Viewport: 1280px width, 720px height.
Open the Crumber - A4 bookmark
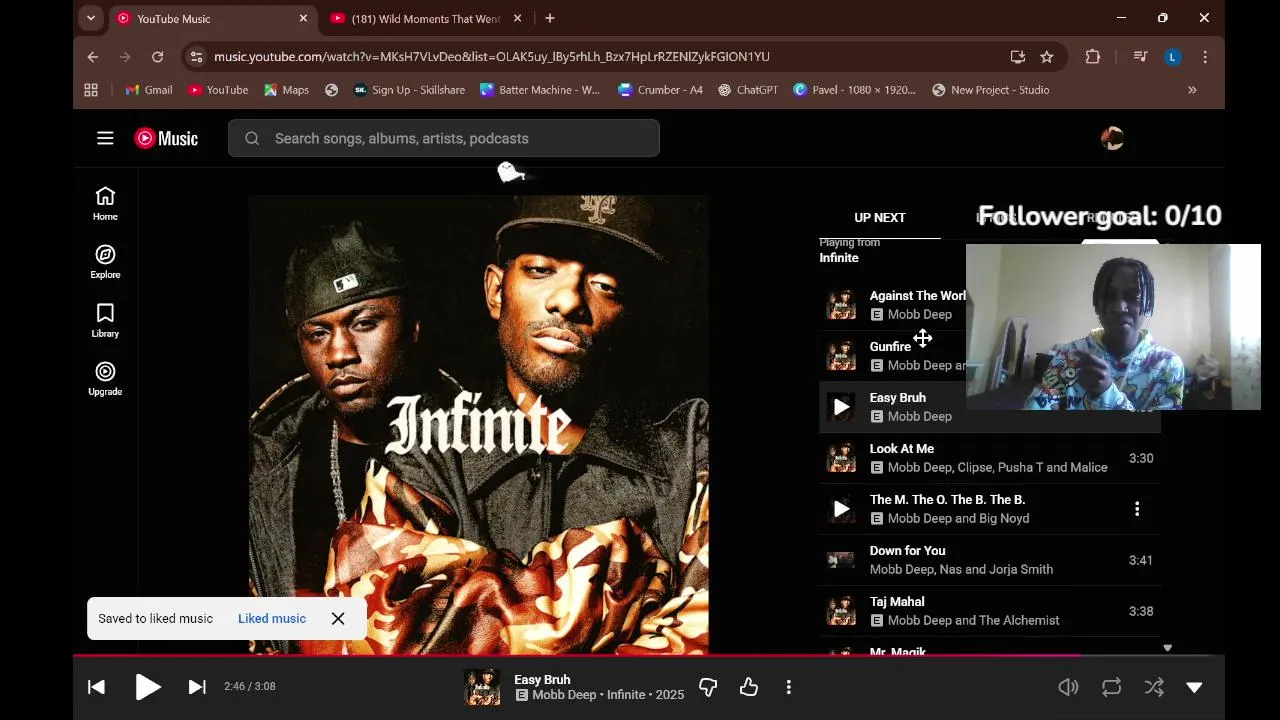(660, 90)
